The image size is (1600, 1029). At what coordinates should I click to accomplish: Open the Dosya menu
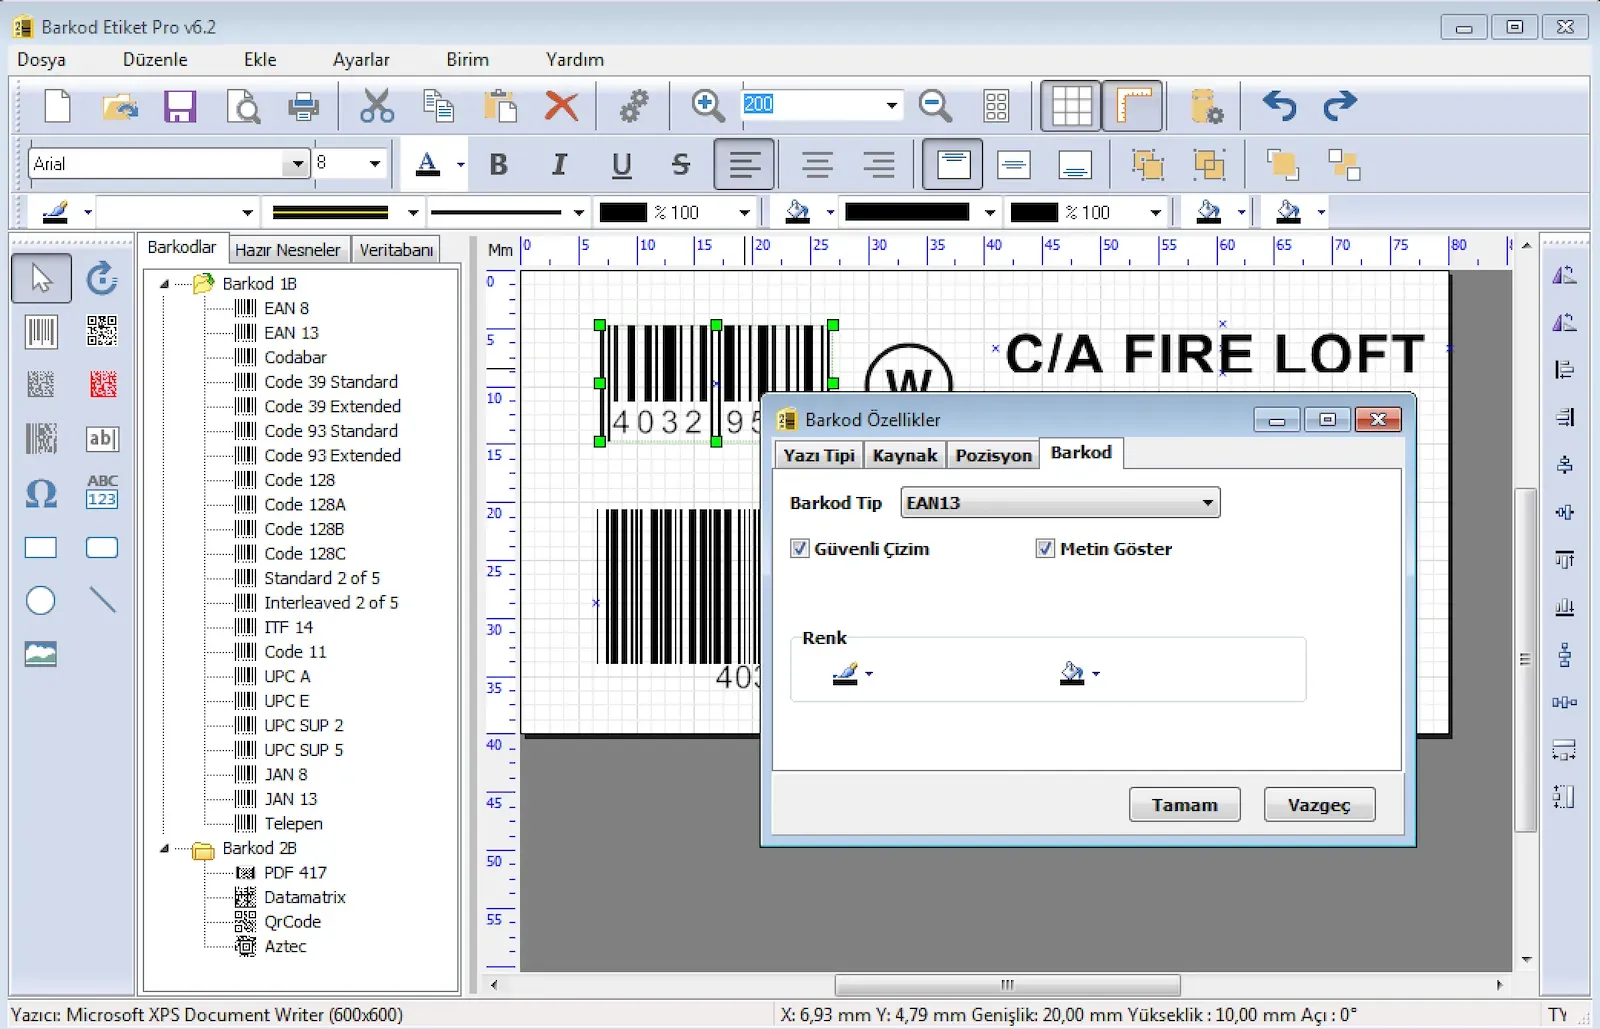(41, 60)
